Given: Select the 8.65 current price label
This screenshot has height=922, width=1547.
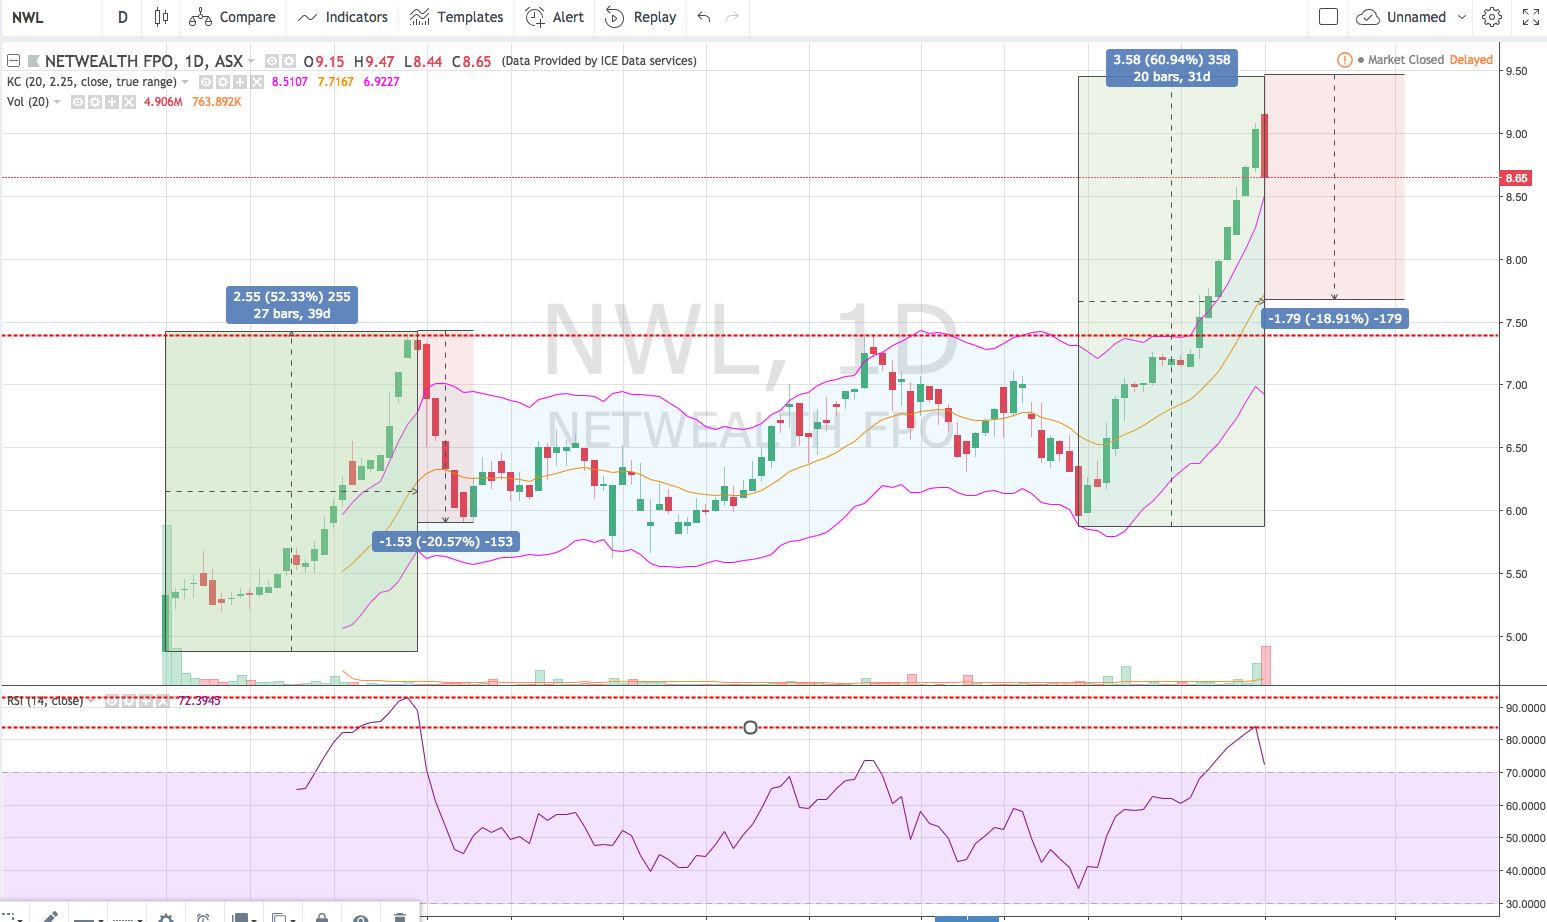Looking at the screenshot, I should 1517,178.
